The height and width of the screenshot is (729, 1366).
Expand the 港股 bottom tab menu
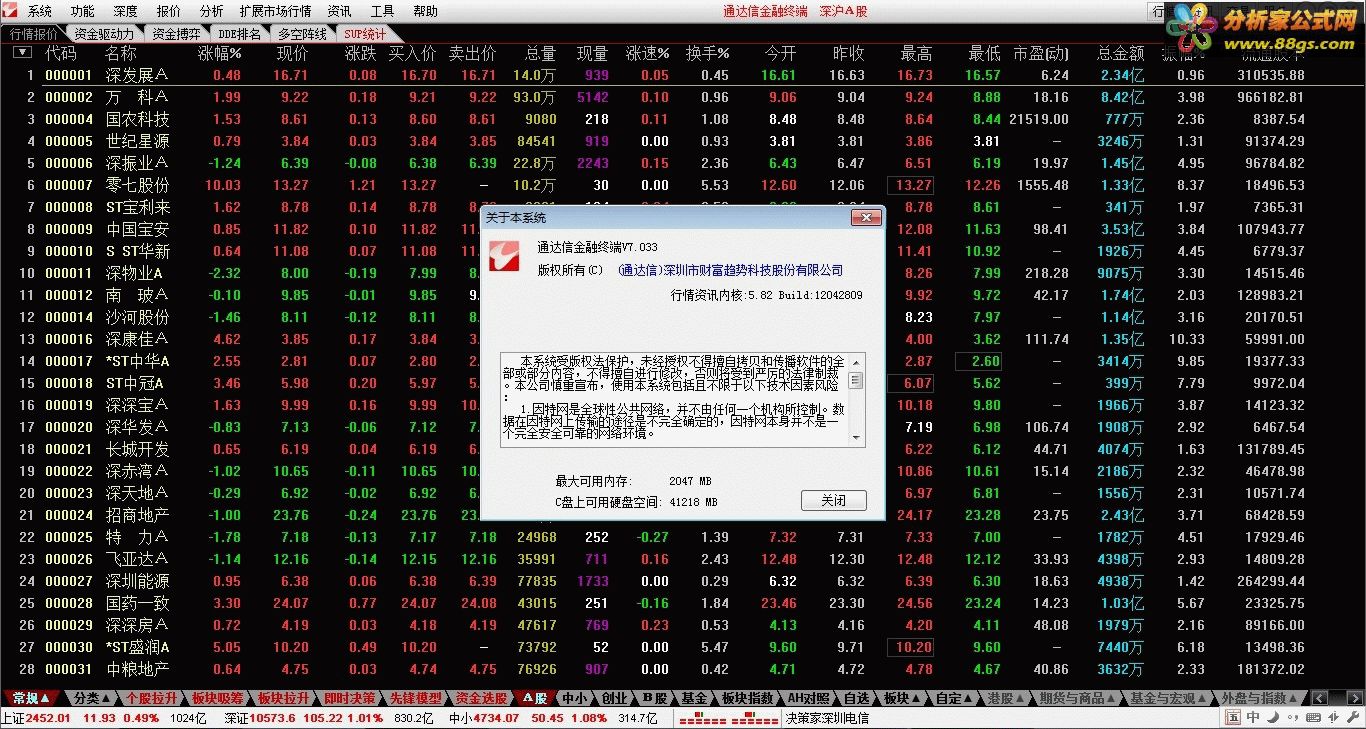click(x=1005, y=698)
